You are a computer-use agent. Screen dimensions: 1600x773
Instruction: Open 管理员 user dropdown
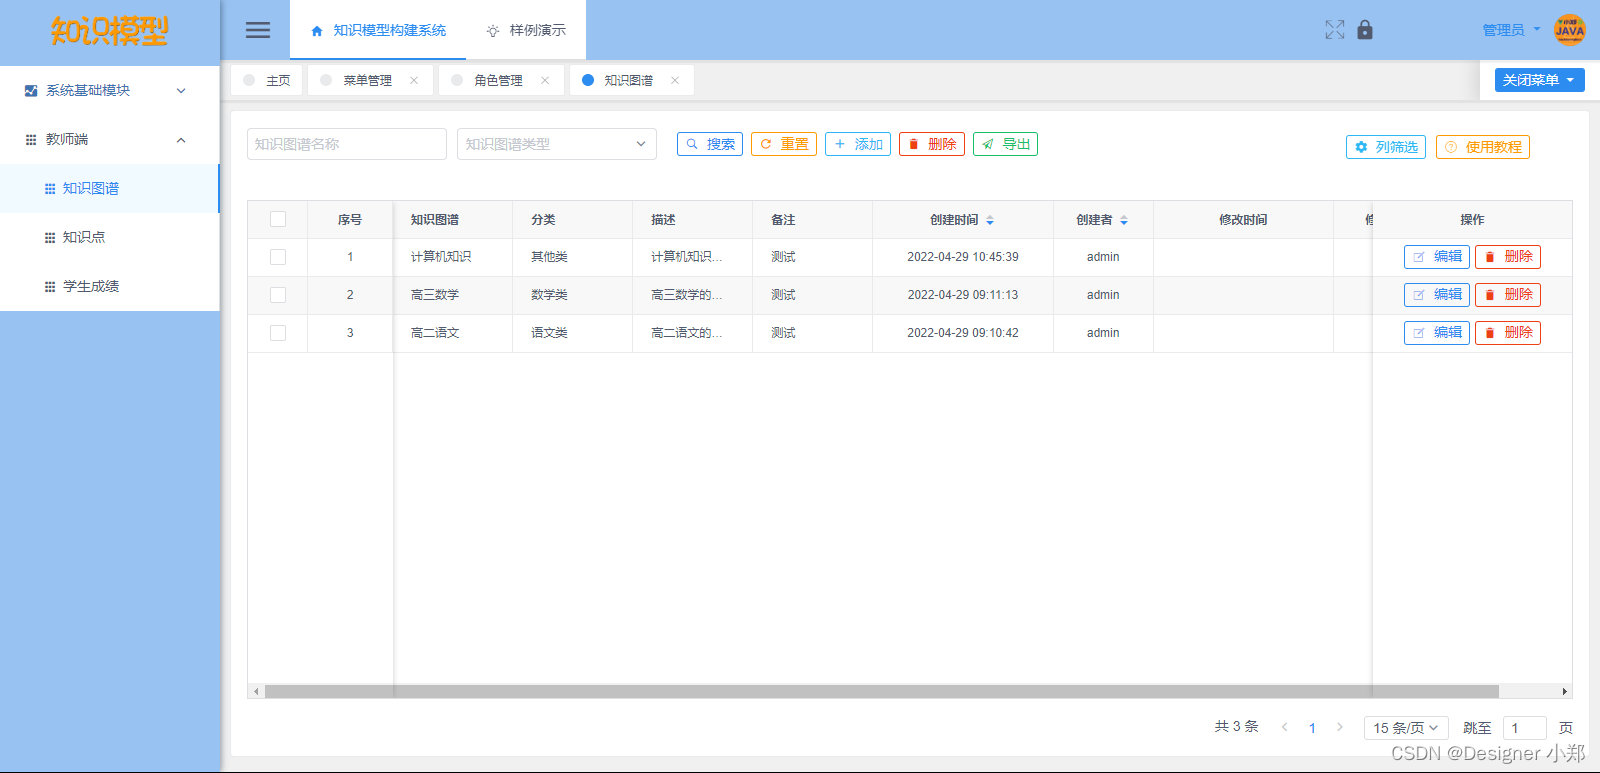(1511, 30)
